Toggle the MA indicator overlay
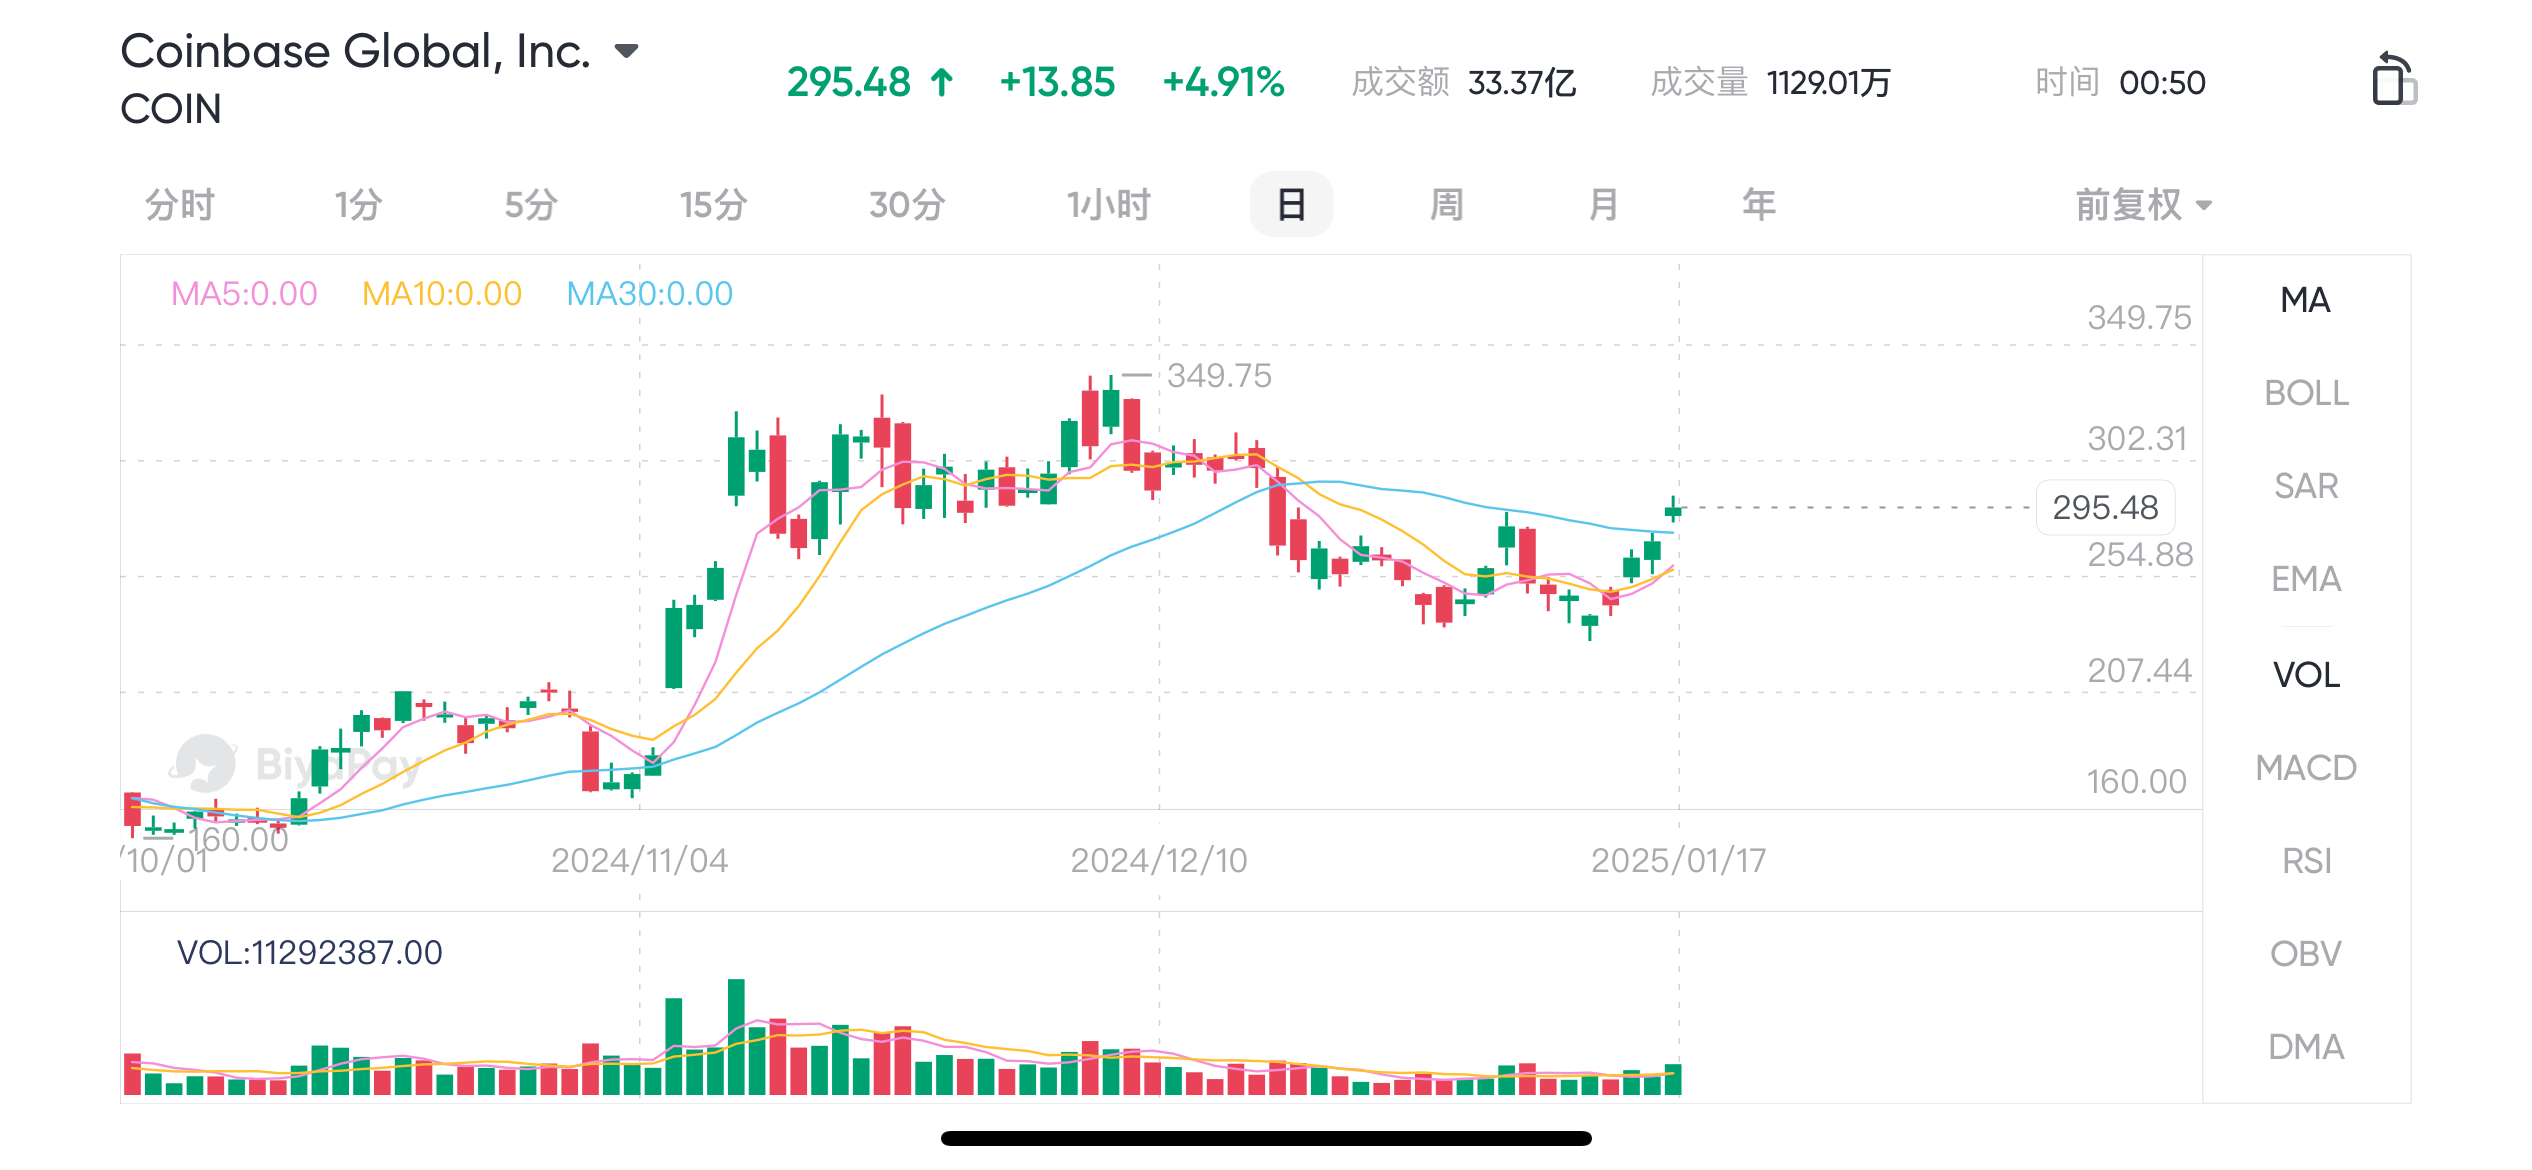The image size is (2532, 1170). [x=2305, y=300]
